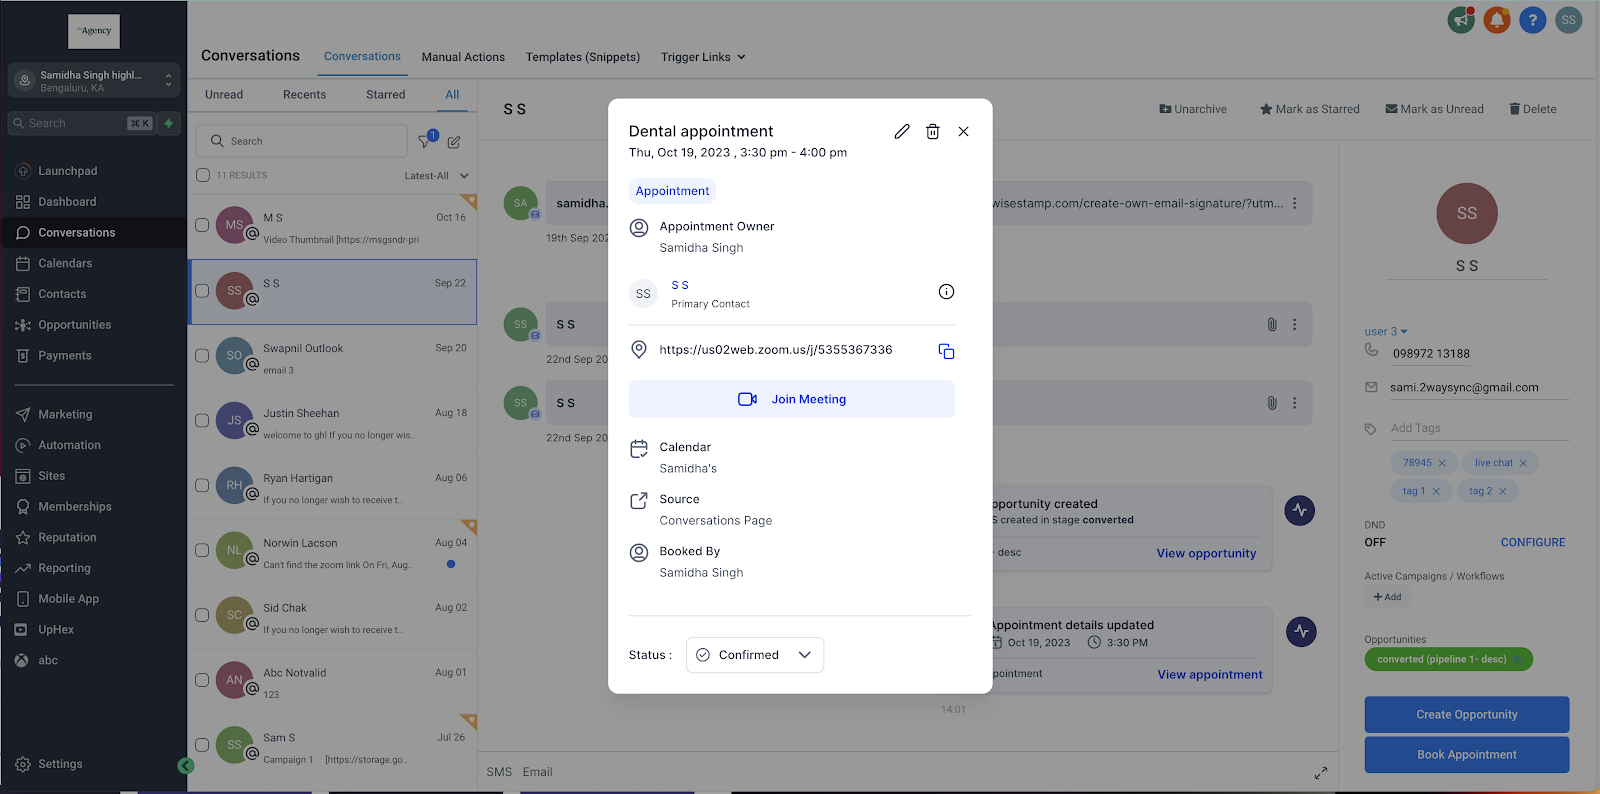Select the Starred filter tab

(386, 95)
